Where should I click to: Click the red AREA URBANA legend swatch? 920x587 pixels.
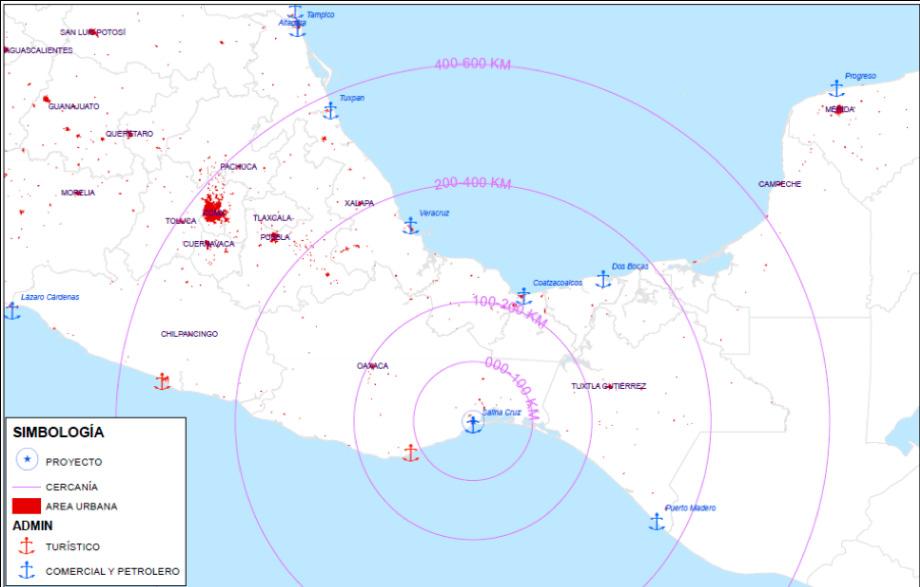coord(26,506)
